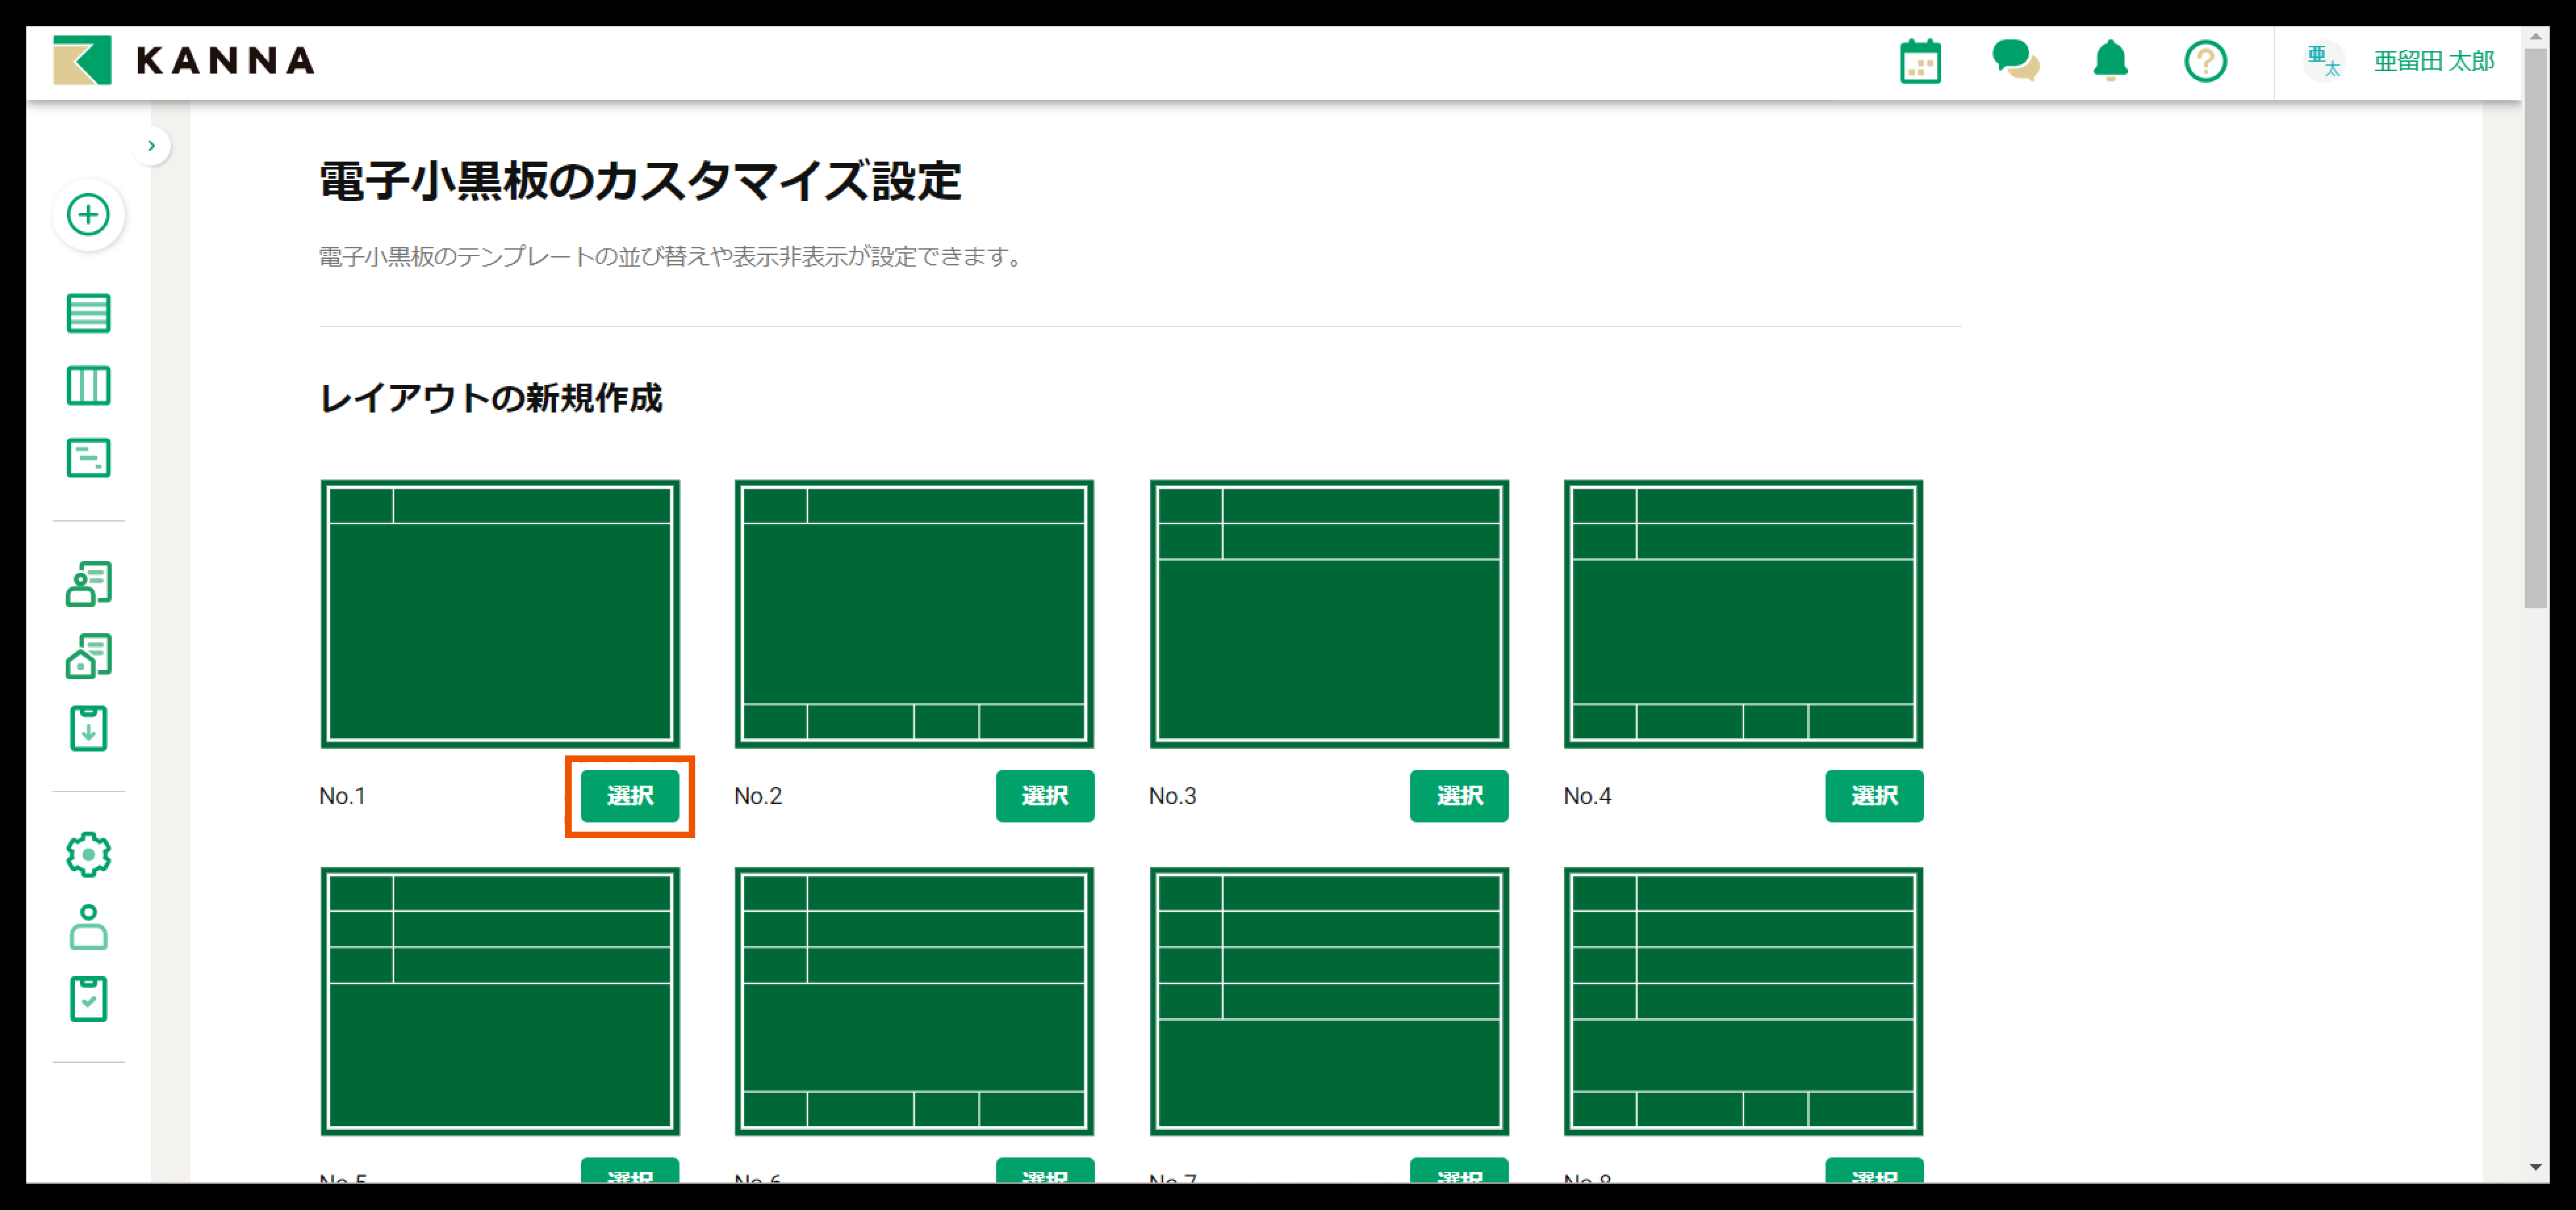
Task: Open the calendar icon in header
Action: 1920,61
